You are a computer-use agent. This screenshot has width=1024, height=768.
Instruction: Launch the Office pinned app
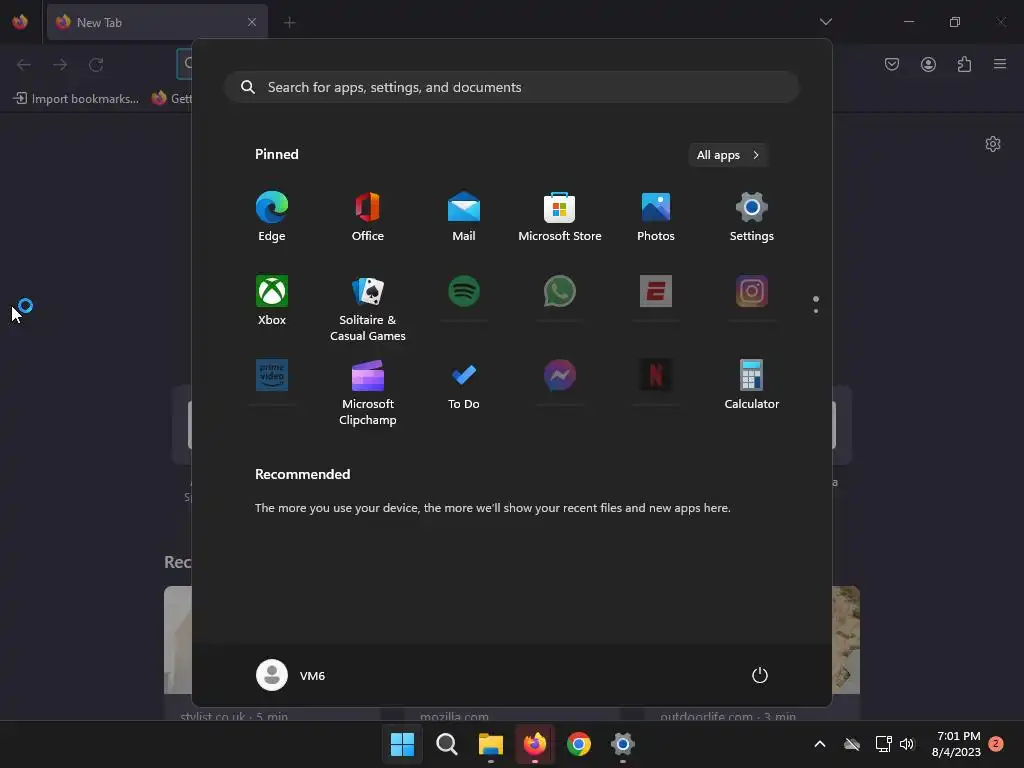368,217
